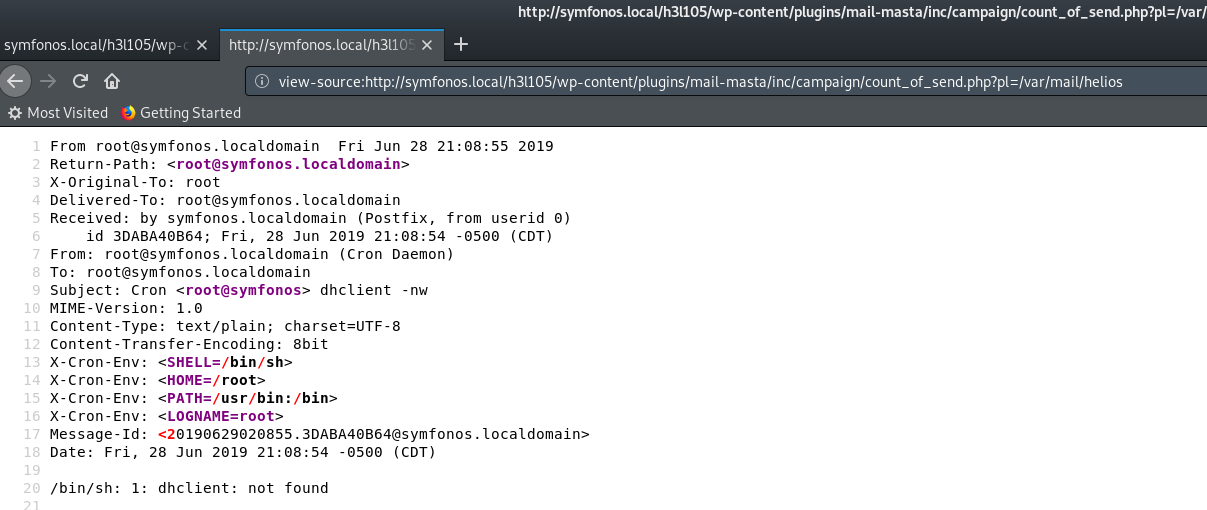Open the Getting Started bookmark
Image resolution: width=1207 pixels, height=510 pixels.
(181, 113)
